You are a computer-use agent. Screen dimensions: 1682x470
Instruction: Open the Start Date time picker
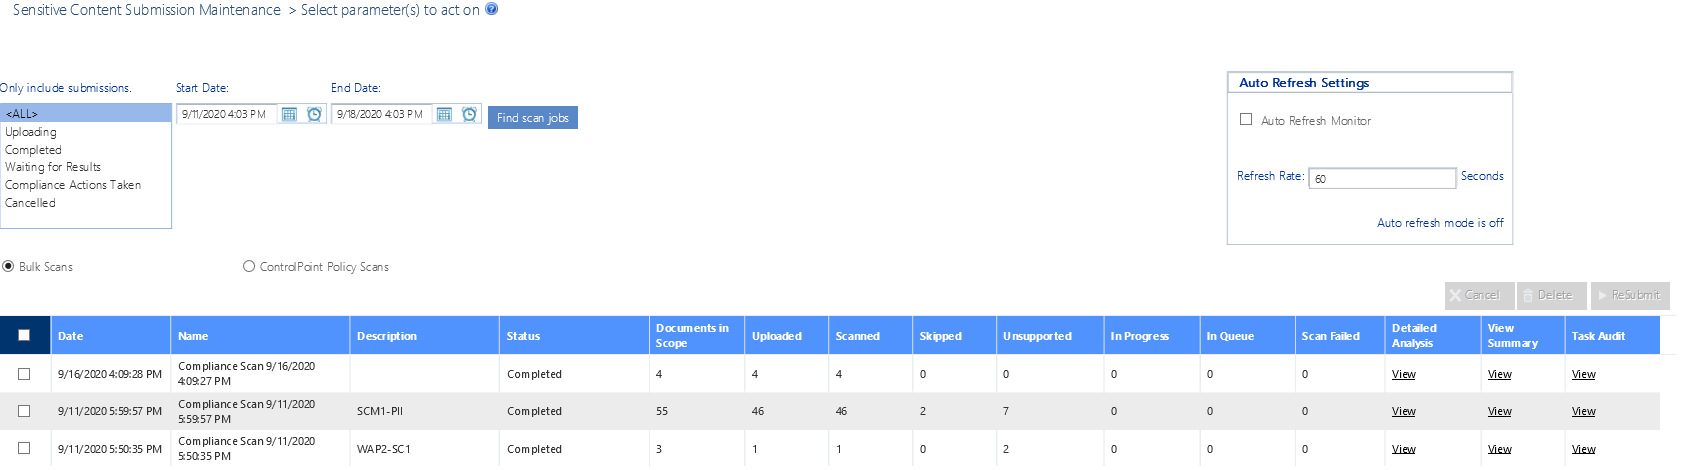click(314, 115)
